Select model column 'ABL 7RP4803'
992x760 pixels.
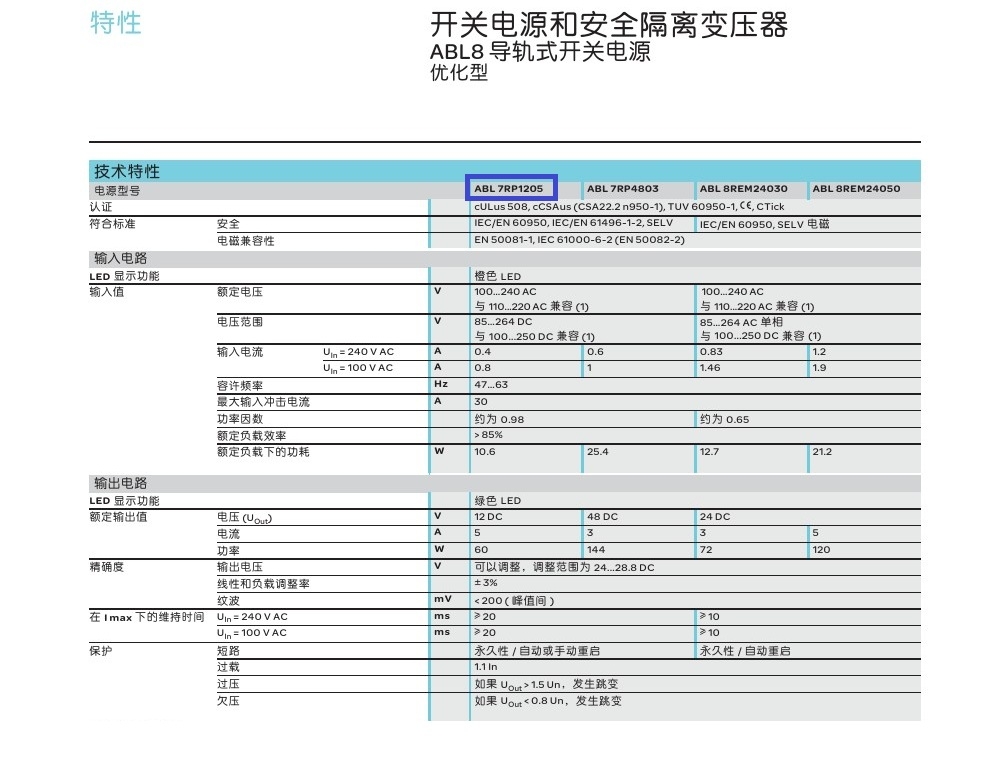pos(623,189)
